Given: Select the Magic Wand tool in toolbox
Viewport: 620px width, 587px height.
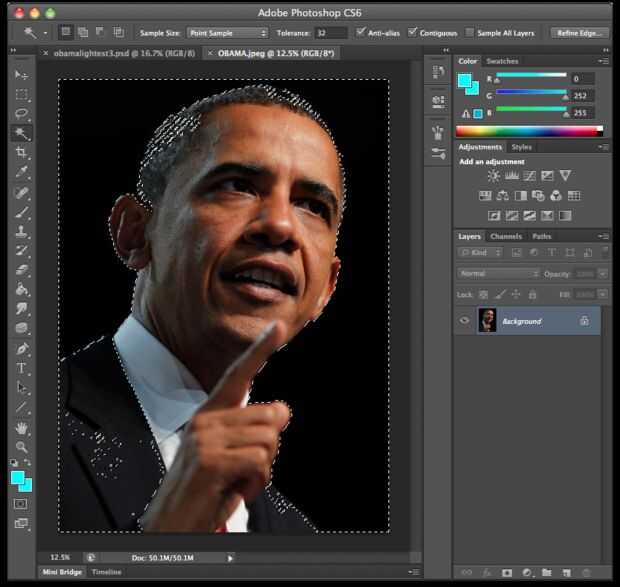Looking at the screenshot, I should pyautogui.click(x=21, y=133).
